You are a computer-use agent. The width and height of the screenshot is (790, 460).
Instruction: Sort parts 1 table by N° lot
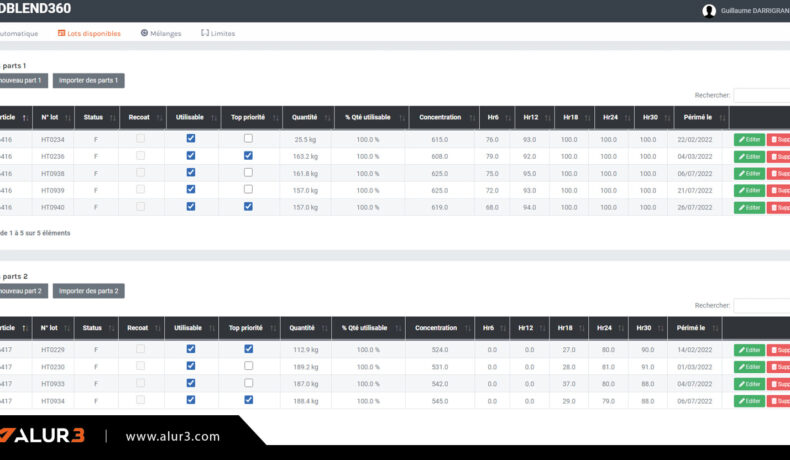53,117
